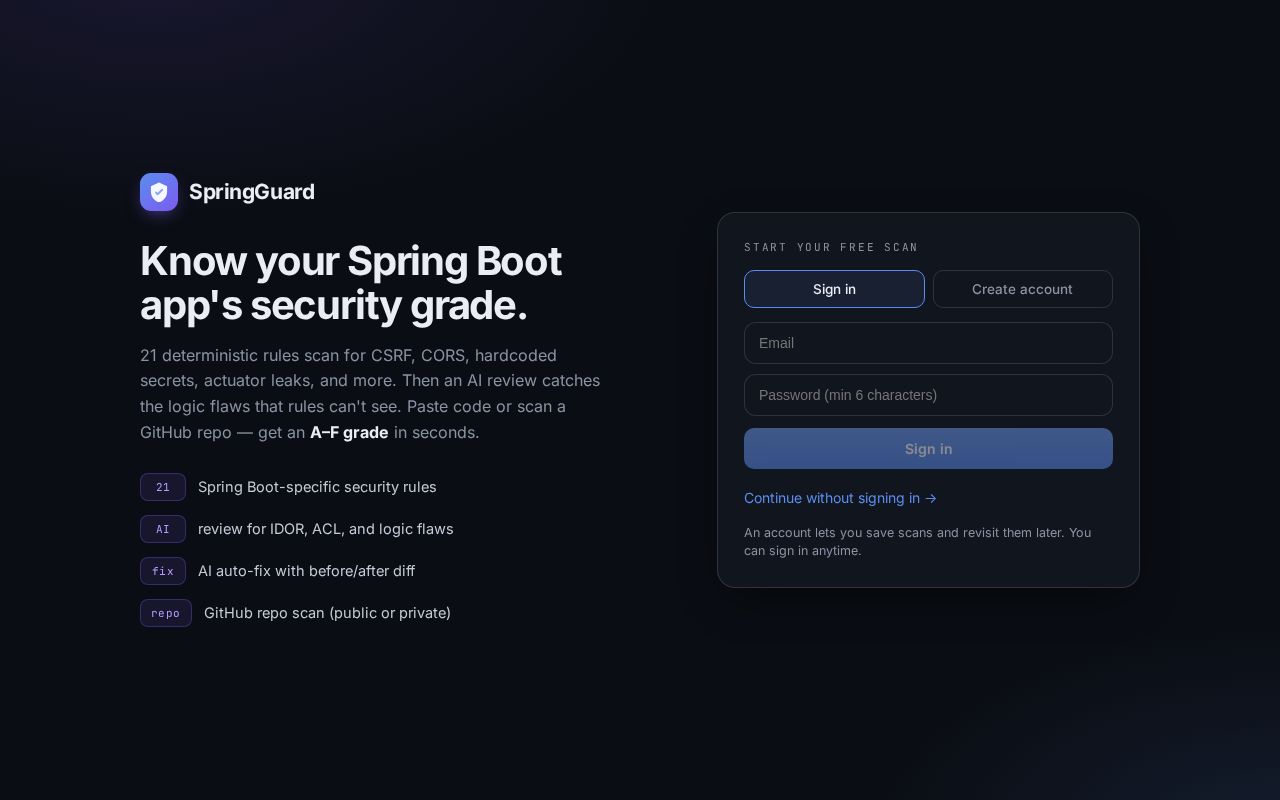
Task: Click the SpringGuard brand name text
Action: click(252, 192)
